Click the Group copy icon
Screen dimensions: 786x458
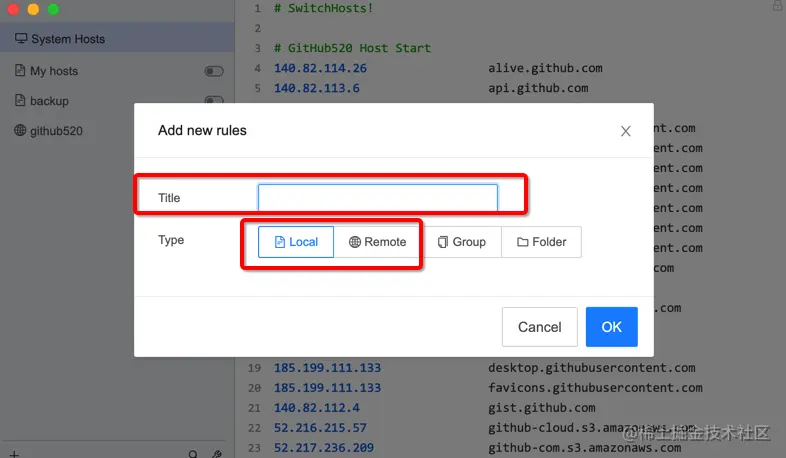[443, 242]
